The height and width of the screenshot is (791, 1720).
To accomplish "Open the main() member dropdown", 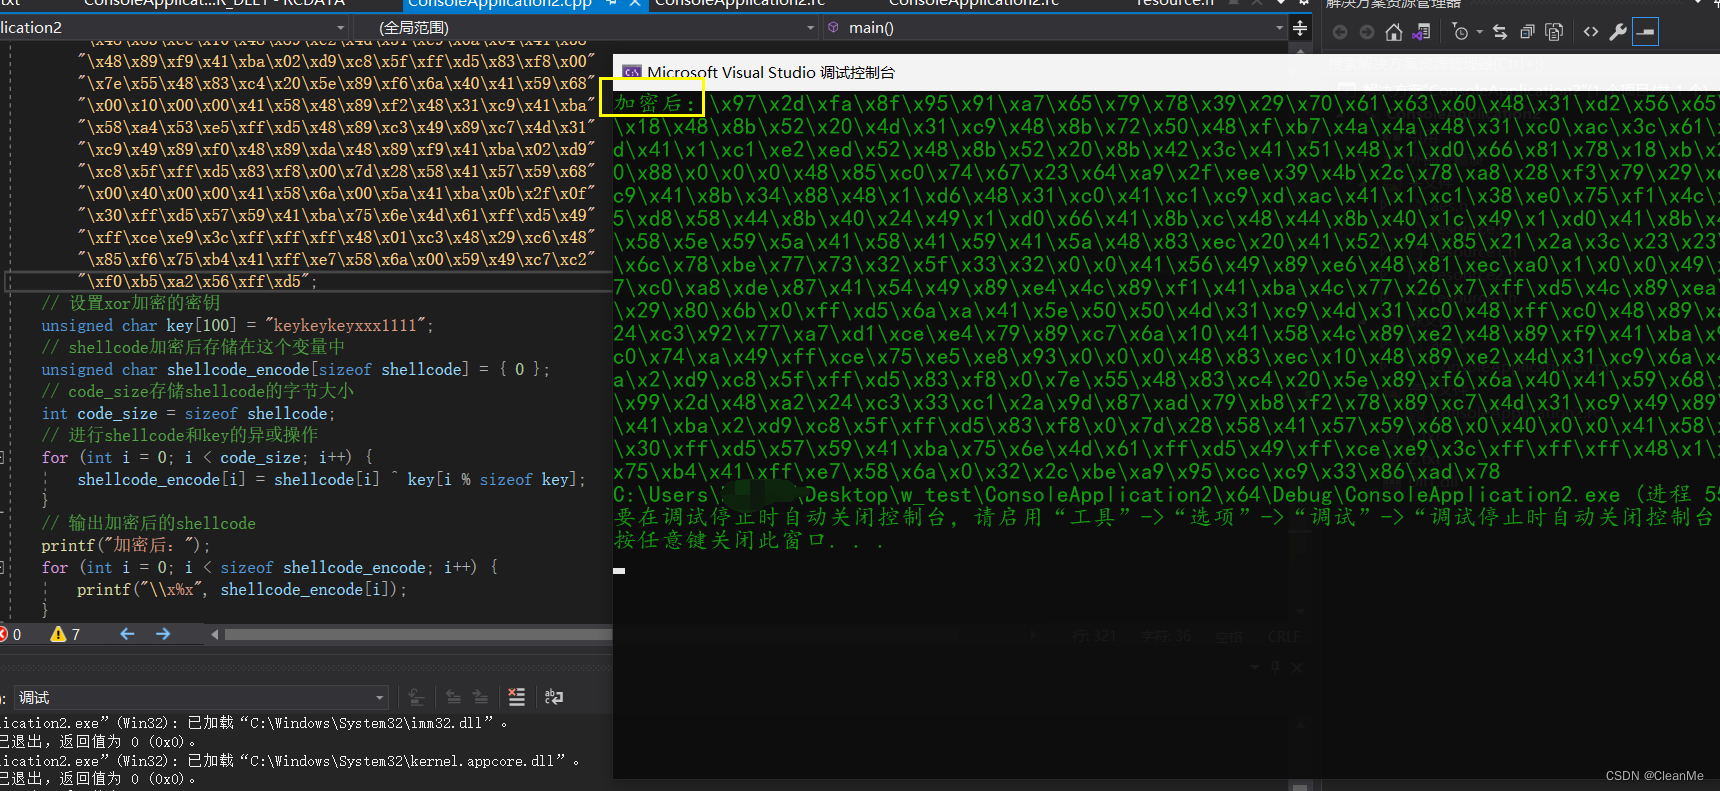I will [1055, 28].
